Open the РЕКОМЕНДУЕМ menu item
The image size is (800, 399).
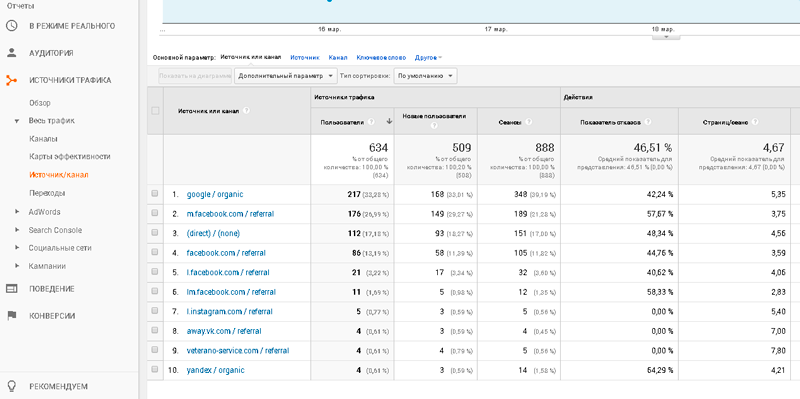(x=58, y=386)
